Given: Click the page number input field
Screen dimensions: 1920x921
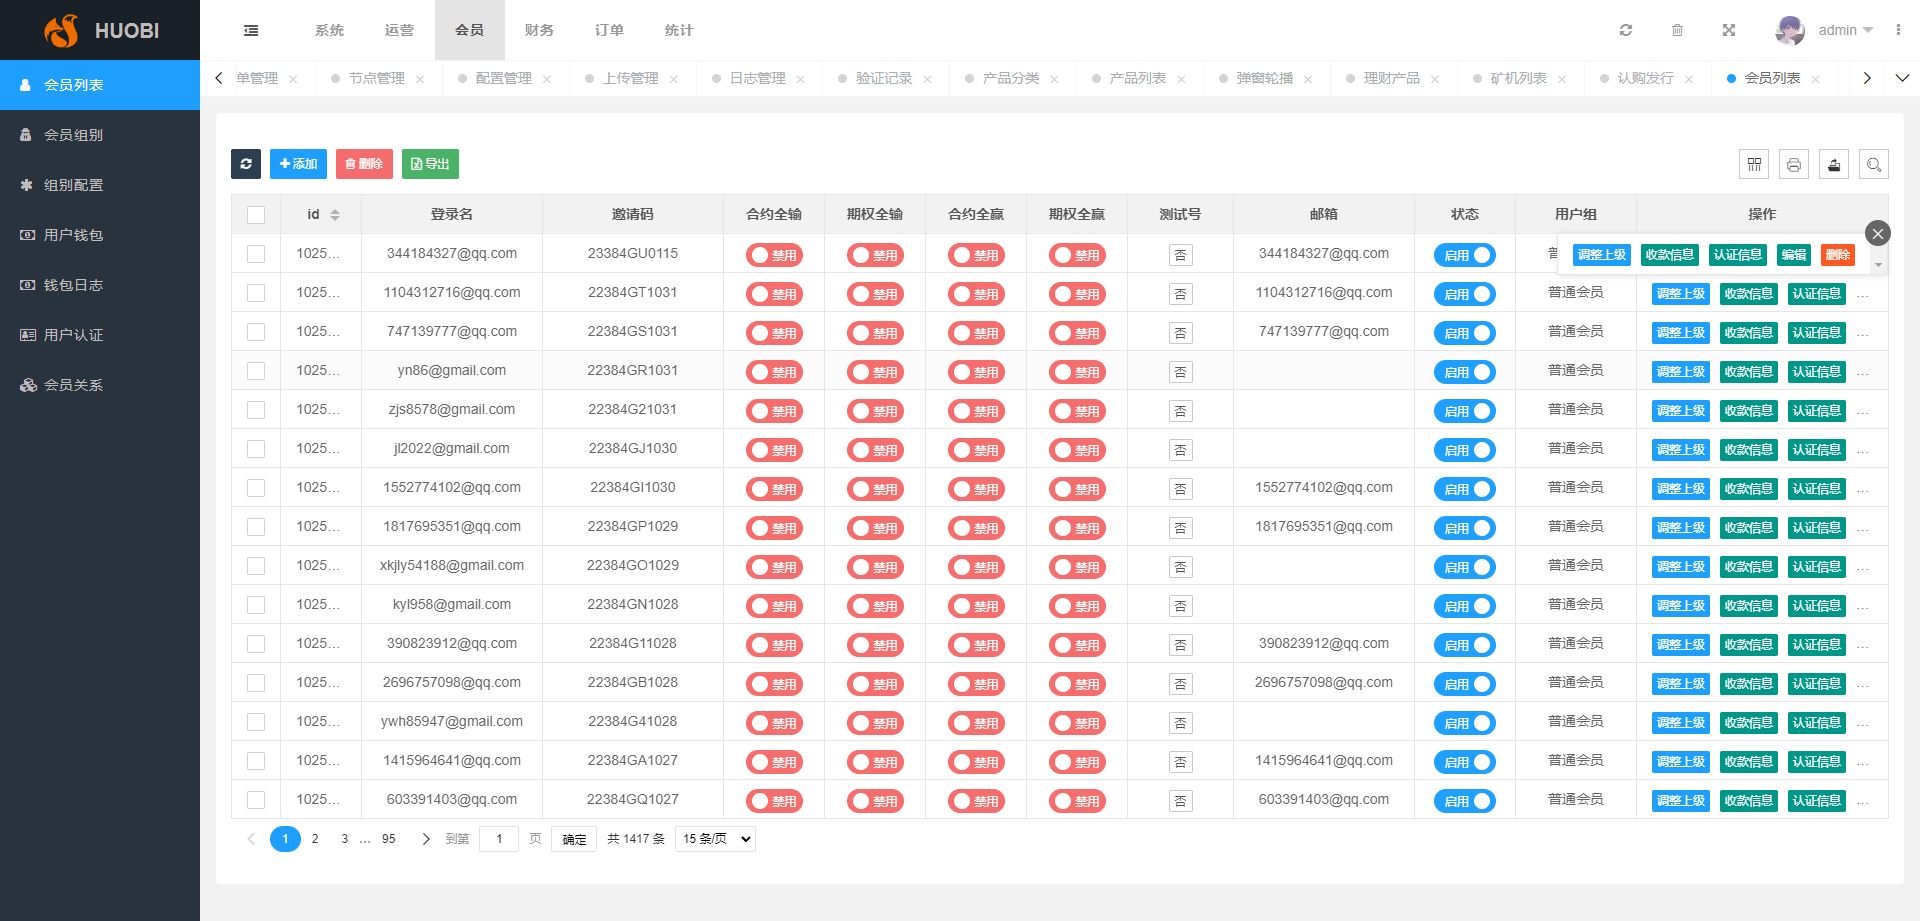Looking at the screenshot, I should [x=499, y=839].
